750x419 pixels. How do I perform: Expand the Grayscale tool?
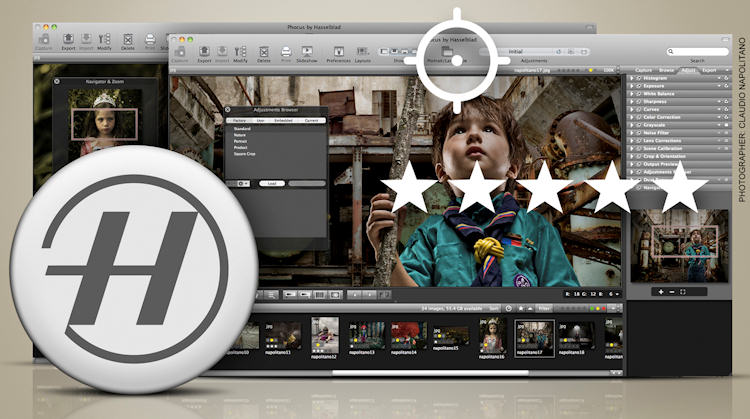(x=632, y=125)
